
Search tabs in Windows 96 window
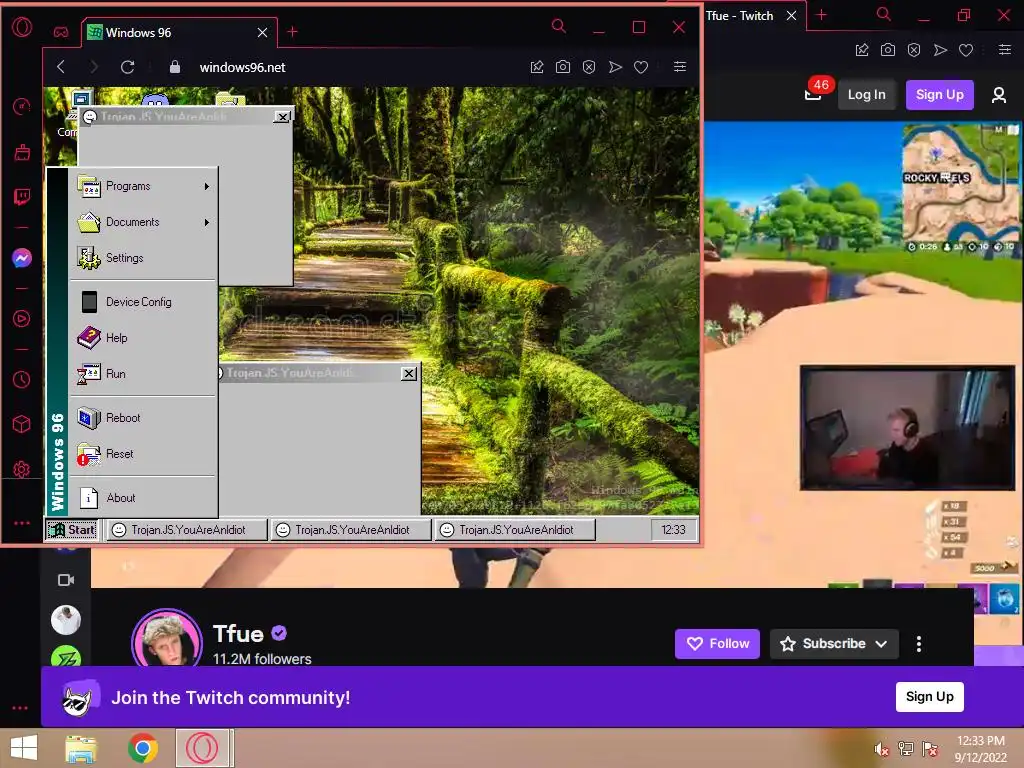(x=558, y=26)
